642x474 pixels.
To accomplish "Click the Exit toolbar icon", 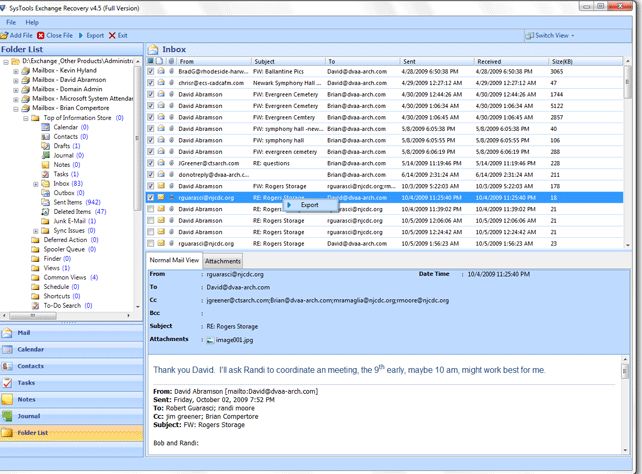I will 112,36.
